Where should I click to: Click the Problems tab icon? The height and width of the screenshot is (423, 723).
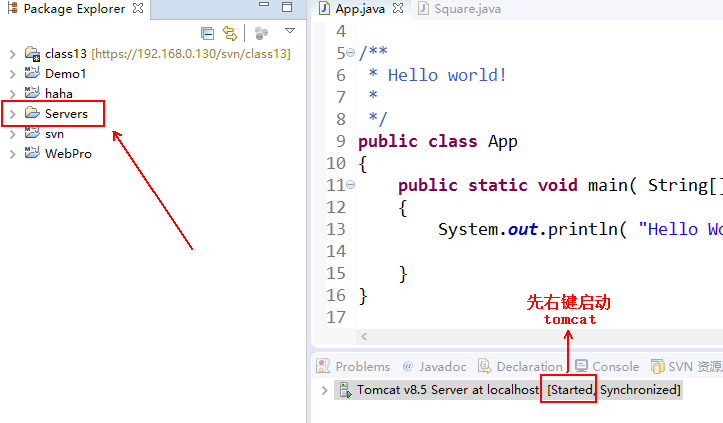(x=323, y=366)
